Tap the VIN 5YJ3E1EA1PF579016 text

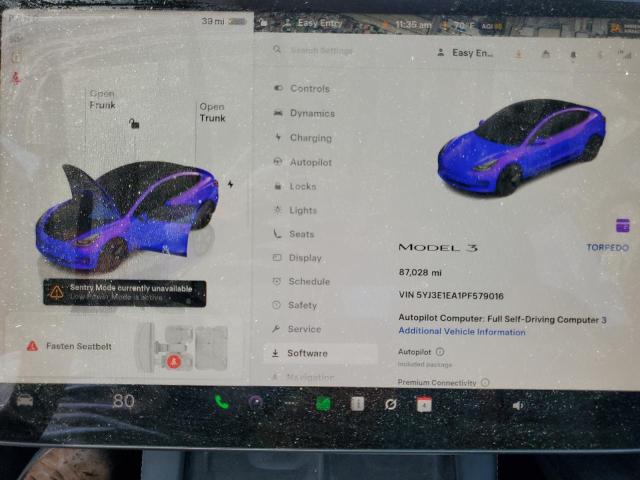tap(451, 296)
